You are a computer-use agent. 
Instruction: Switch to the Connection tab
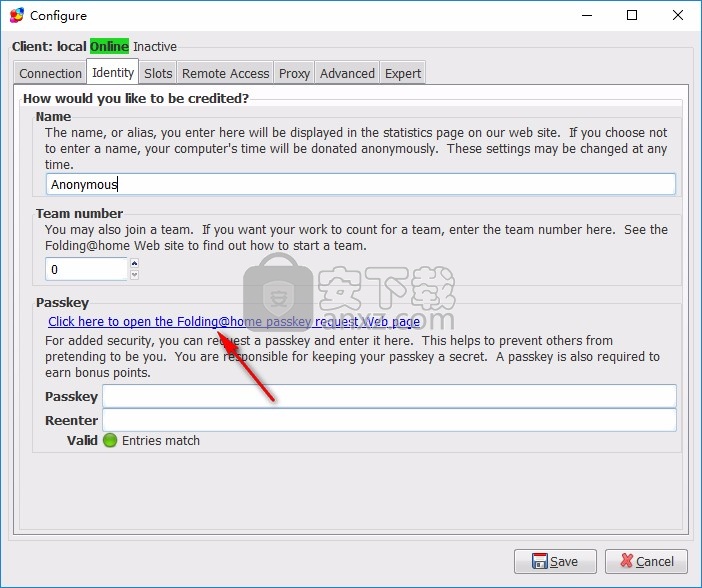point(50,73)
